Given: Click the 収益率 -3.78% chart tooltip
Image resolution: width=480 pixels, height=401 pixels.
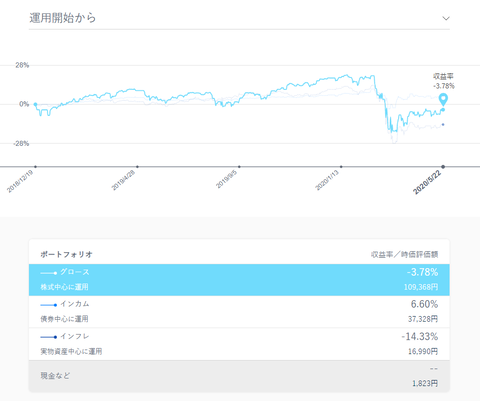Looking at the screenshot, I should pos(444,81).
